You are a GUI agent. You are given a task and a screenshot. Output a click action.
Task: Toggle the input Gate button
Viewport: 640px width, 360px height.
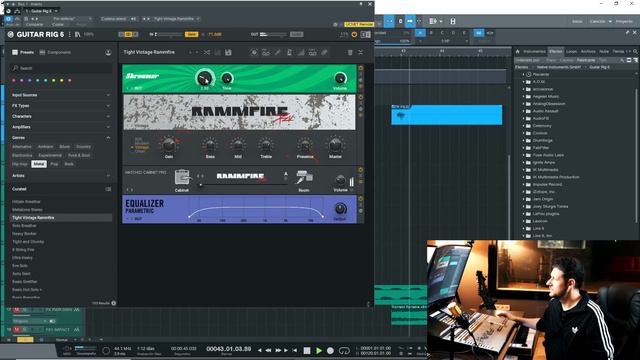pyautogui.click(x=191, y=34)
